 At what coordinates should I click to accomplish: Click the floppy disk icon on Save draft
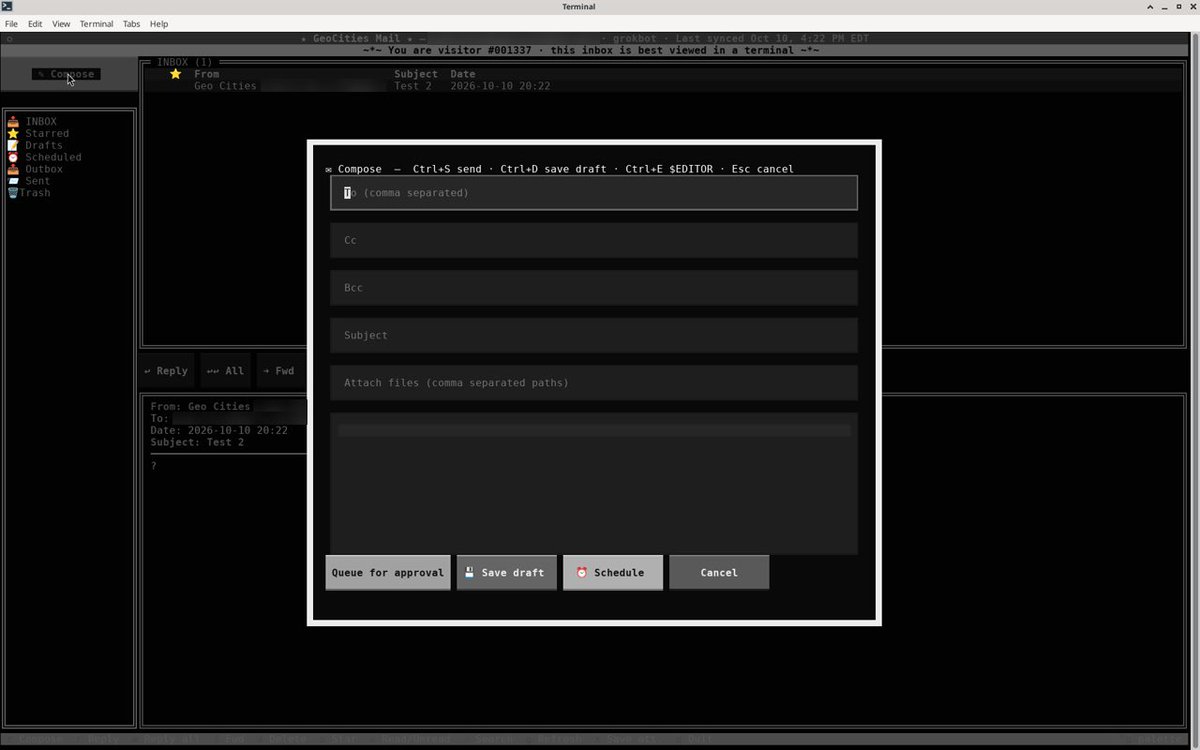[470, 573]
